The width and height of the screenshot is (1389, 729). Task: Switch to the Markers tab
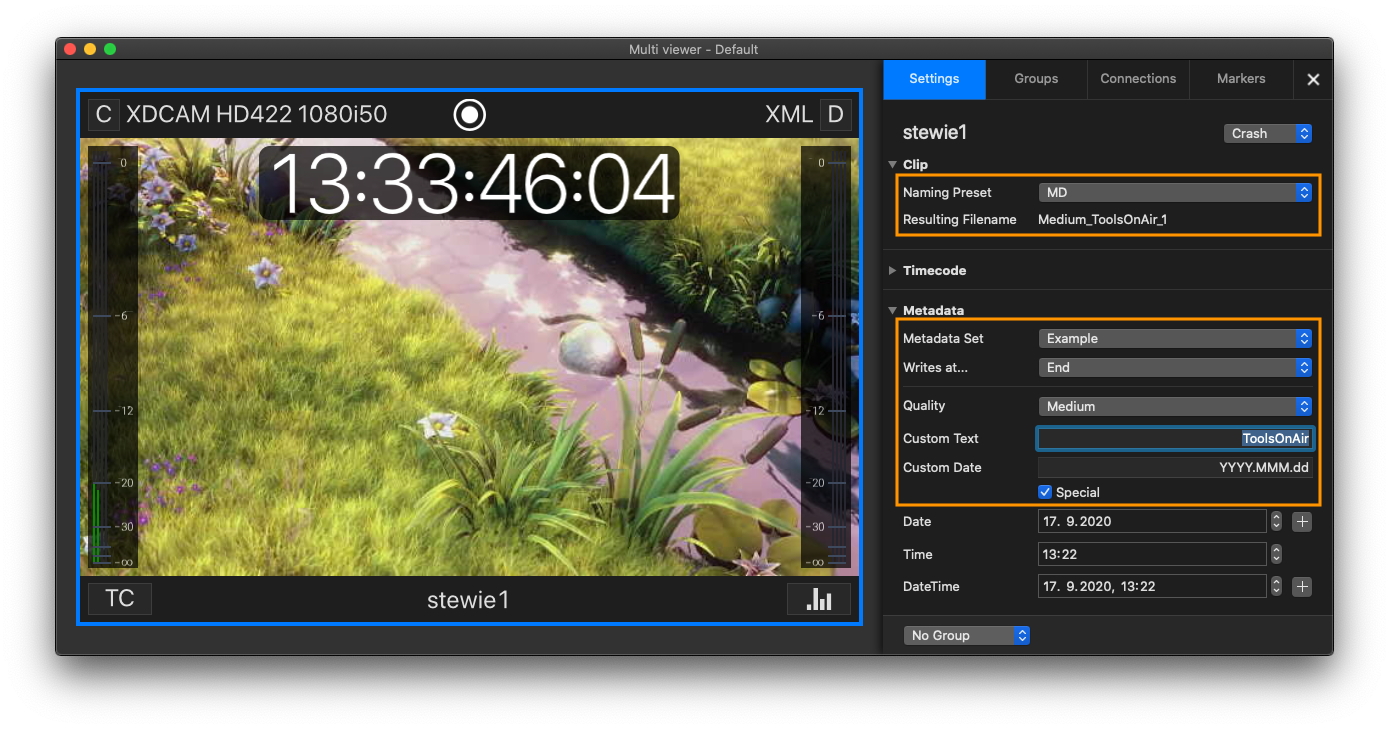1241,79
